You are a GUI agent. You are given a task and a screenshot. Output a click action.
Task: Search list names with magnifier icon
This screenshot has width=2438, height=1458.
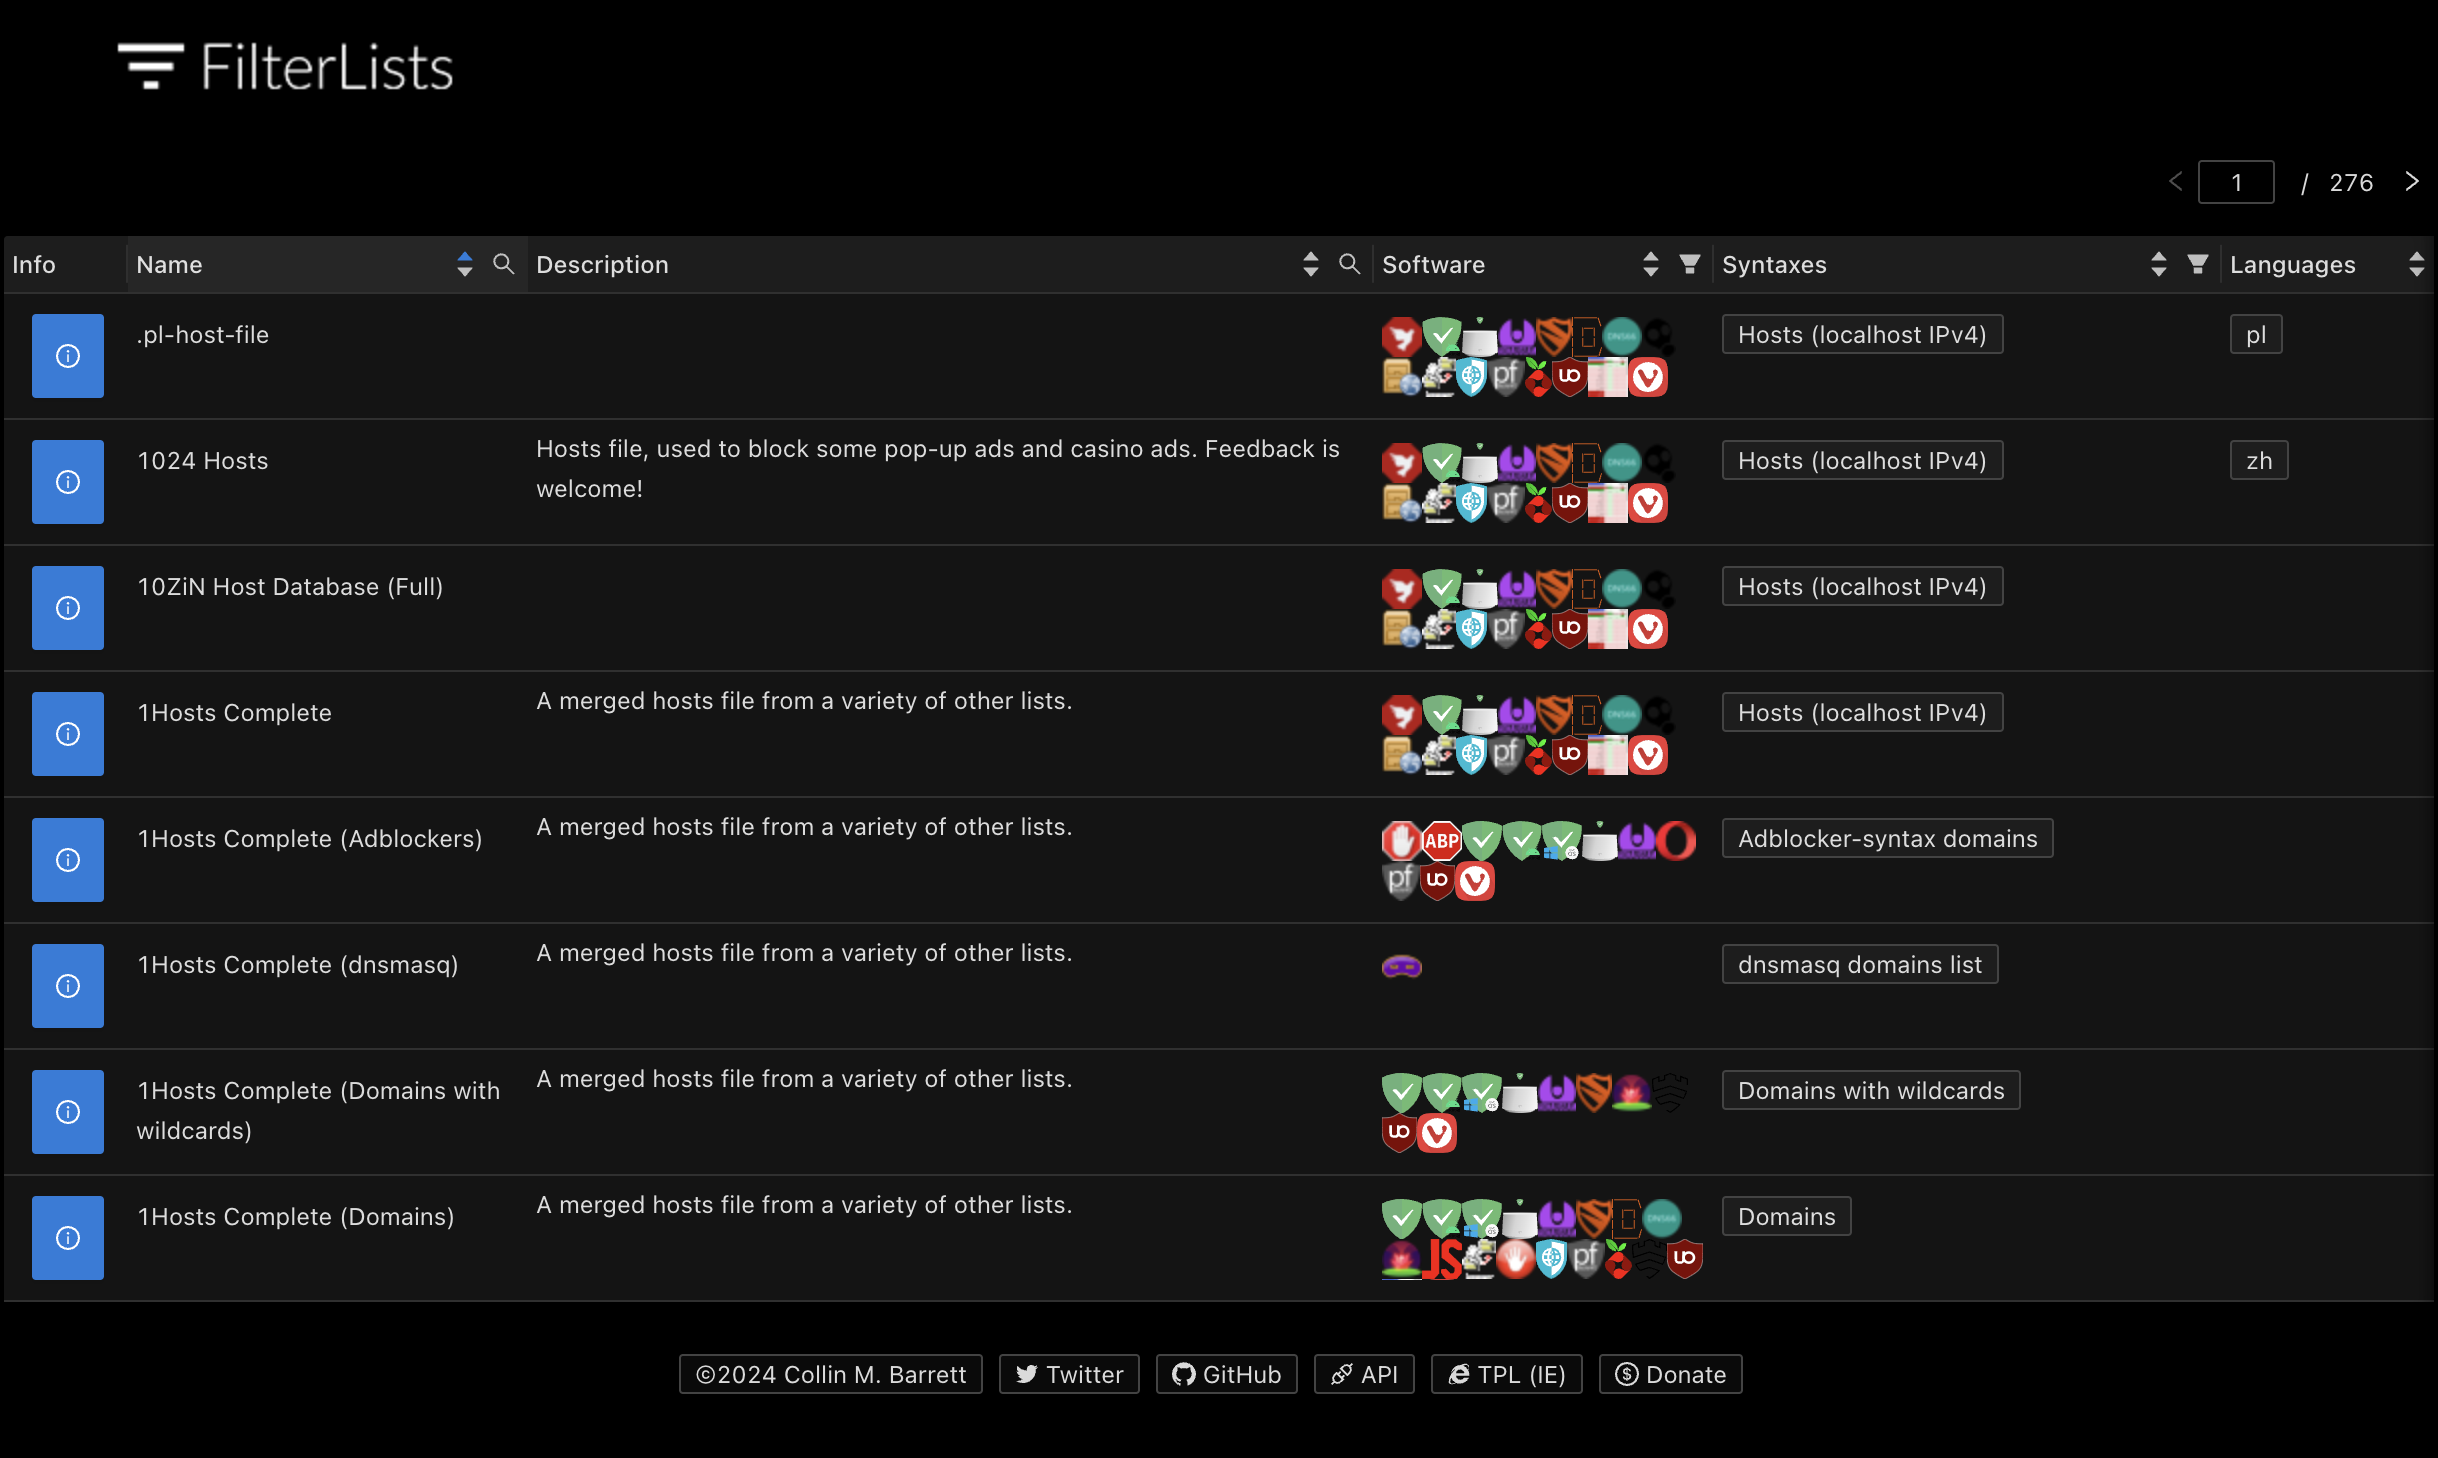click(504, 264)
